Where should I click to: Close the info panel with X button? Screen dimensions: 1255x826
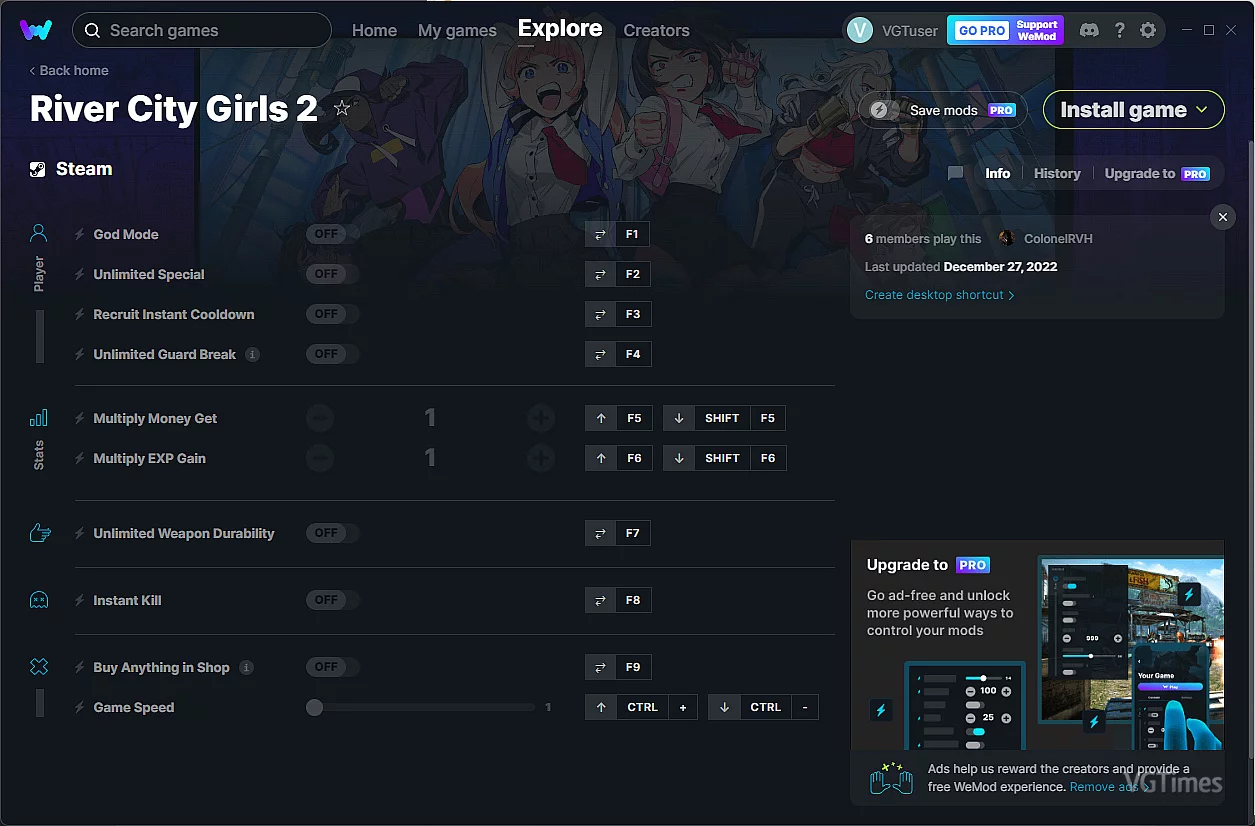[1221, 216]
